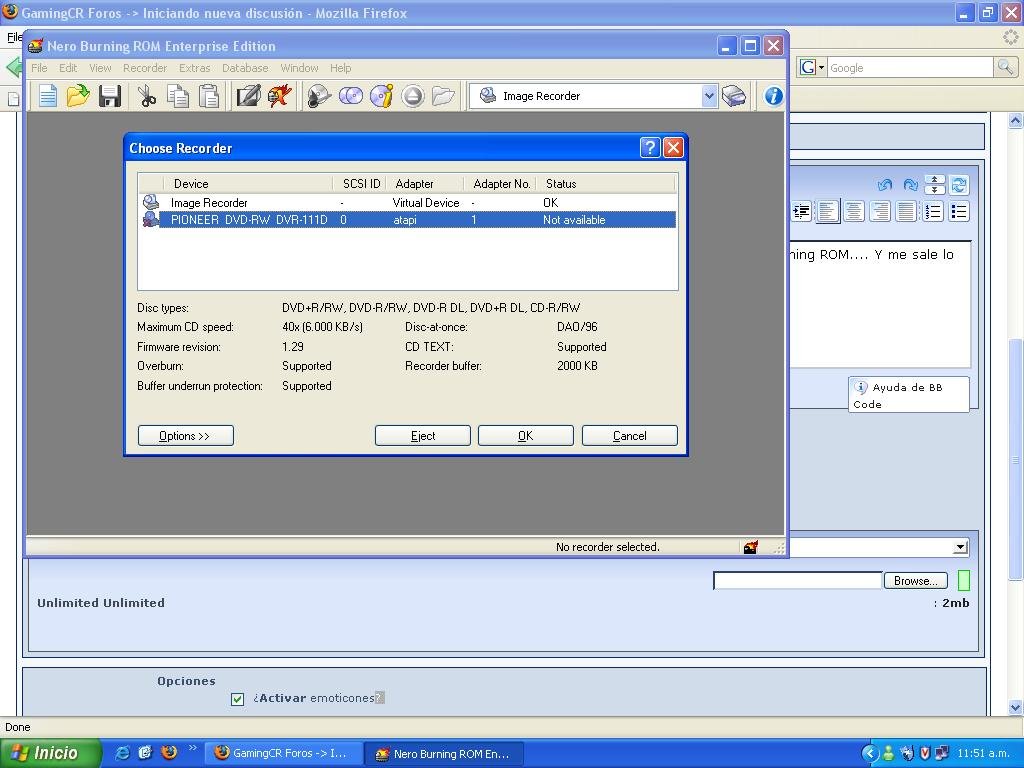This screenshot has width=1024, height=768.
Task: Click the Eject disc toolbar icon
Action: [x=413, y=96]
